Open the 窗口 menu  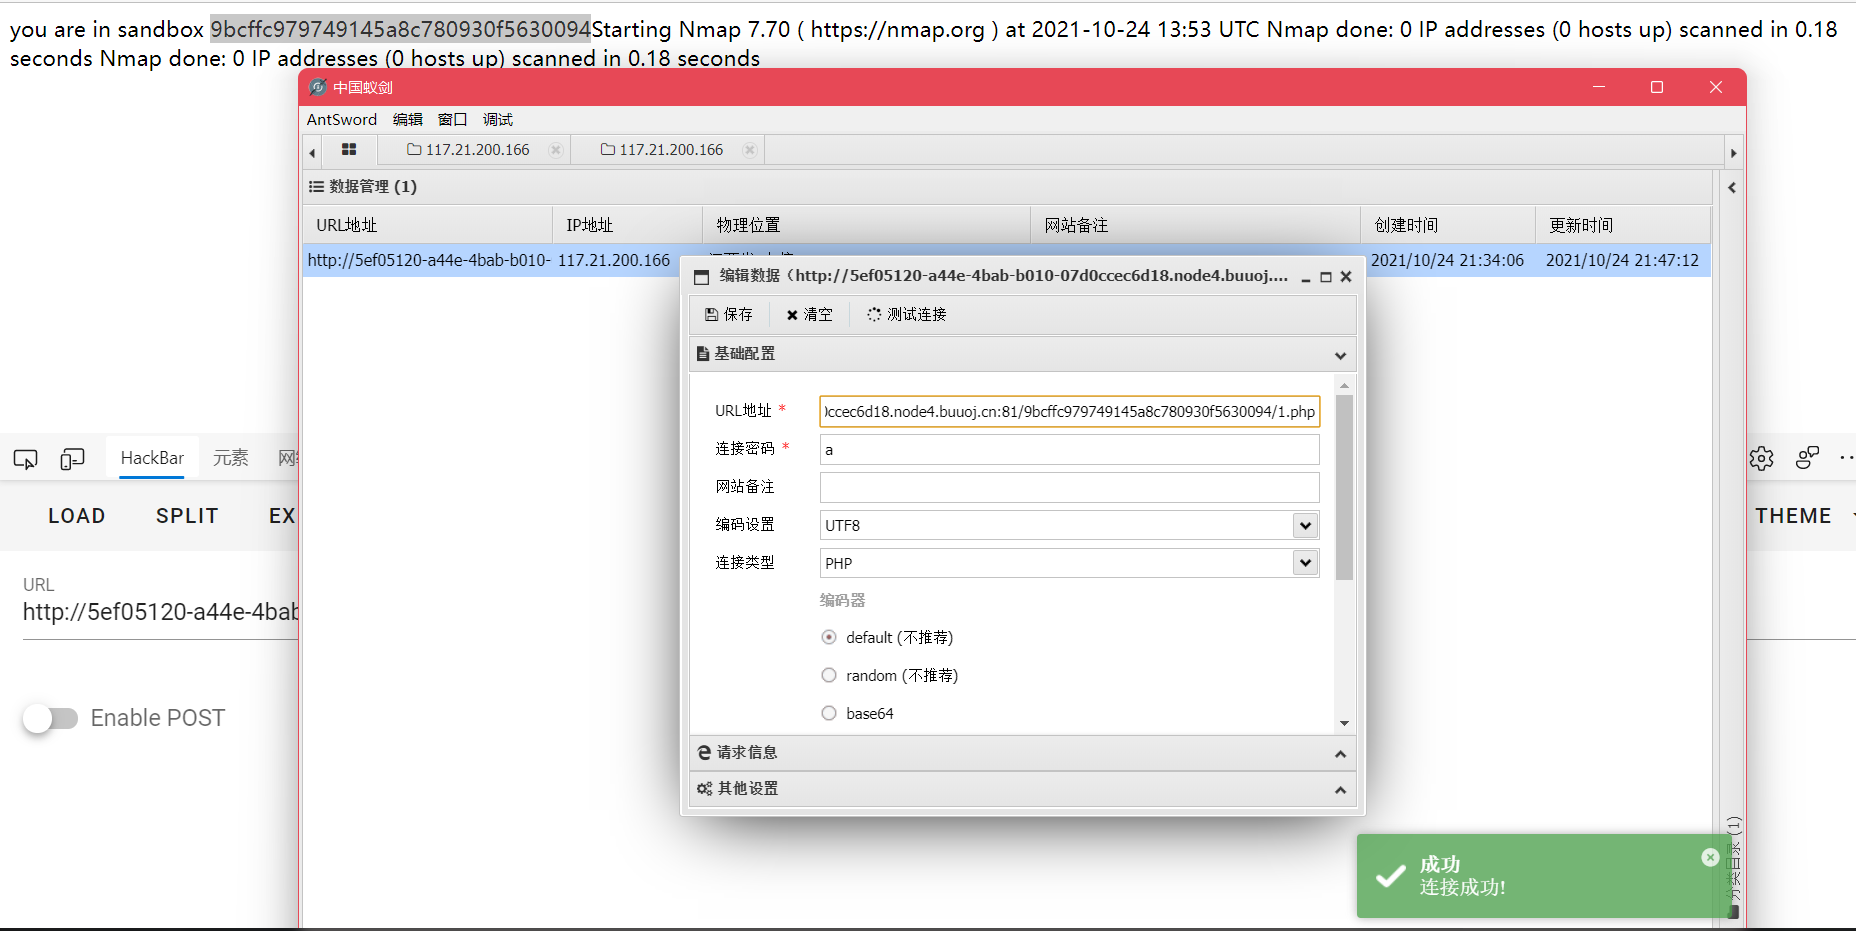(x=453, y=120)
